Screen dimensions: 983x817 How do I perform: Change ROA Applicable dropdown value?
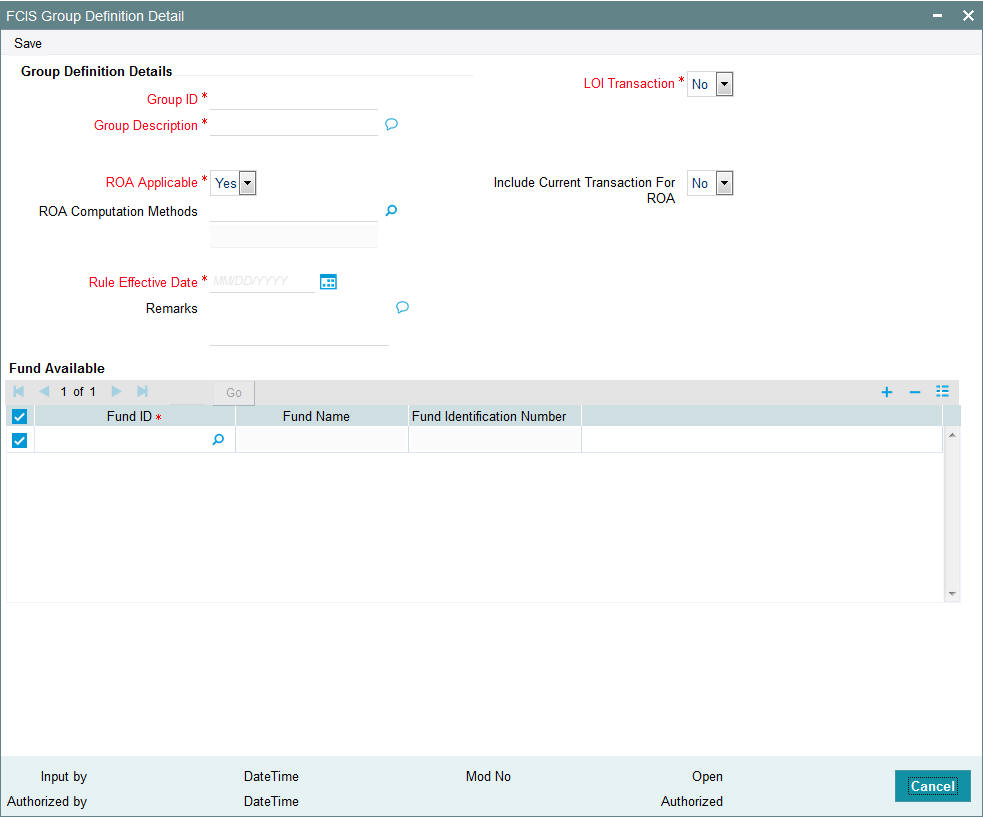246,183
